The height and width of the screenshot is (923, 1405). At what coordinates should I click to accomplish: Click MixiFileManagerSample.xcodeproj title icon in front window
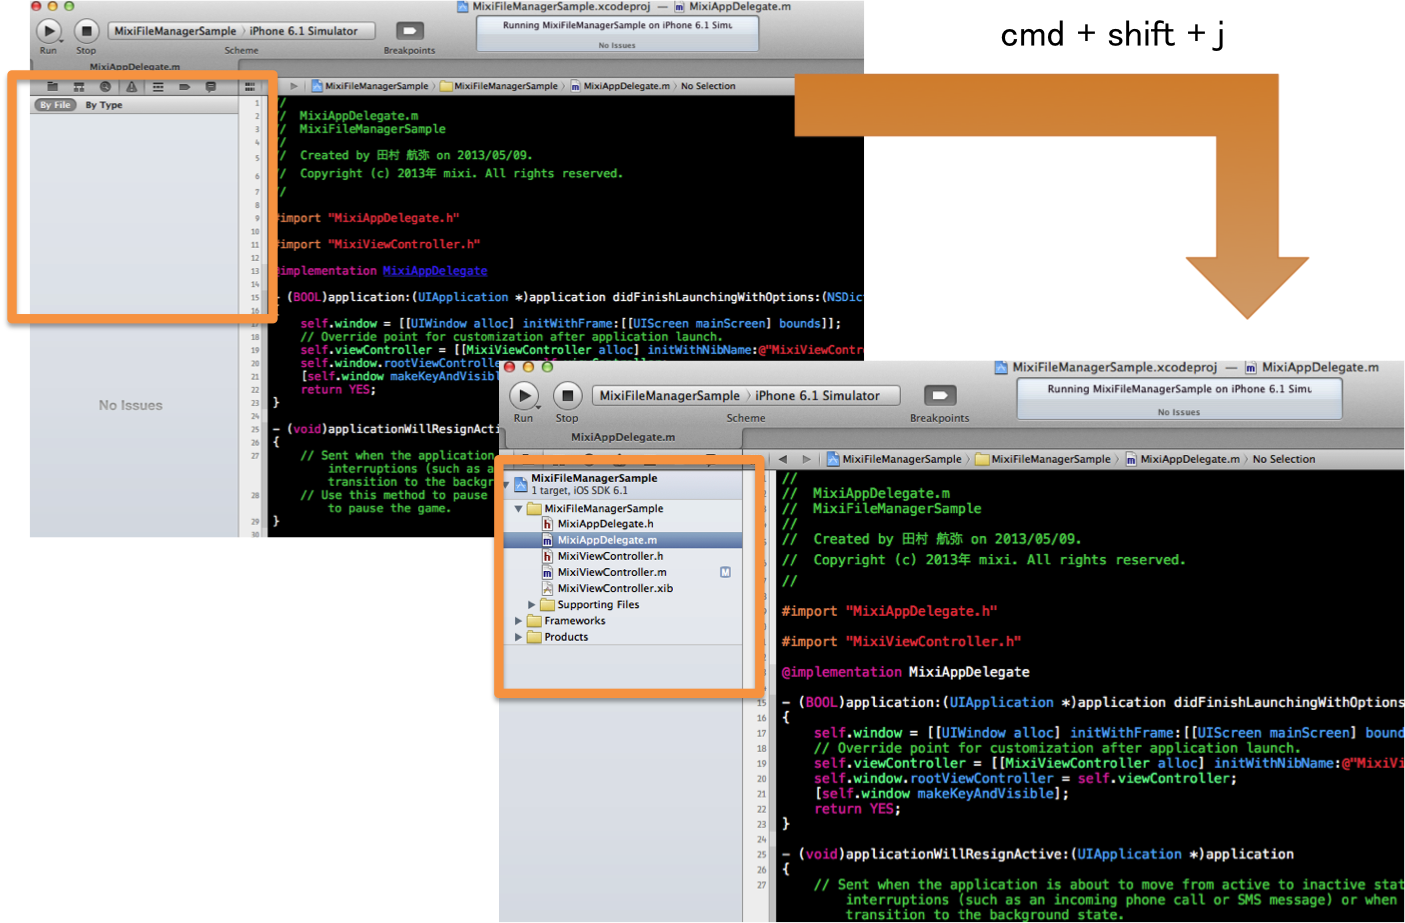1001,367
